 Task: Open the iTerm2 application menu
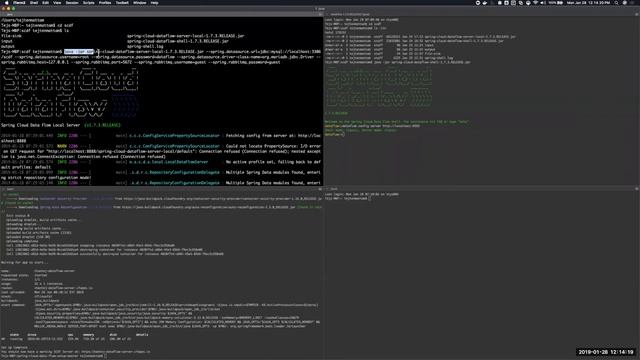click(19, 3)
